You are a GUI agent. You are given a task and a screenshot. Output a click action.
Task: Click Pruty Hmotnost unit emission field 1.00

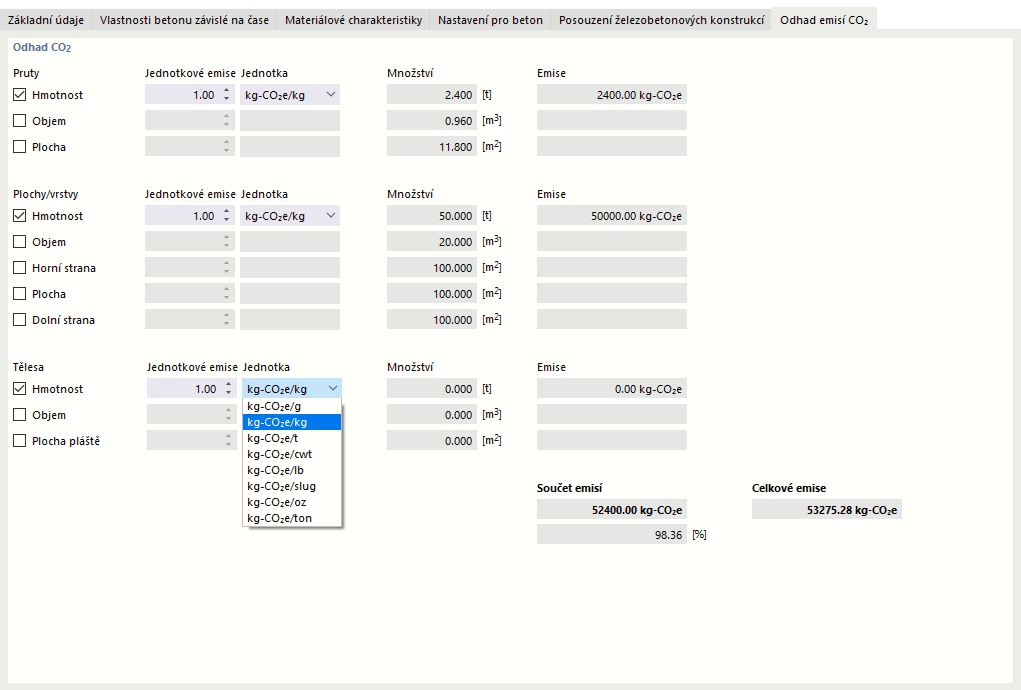pyautogui.click(x=183, y=95)
